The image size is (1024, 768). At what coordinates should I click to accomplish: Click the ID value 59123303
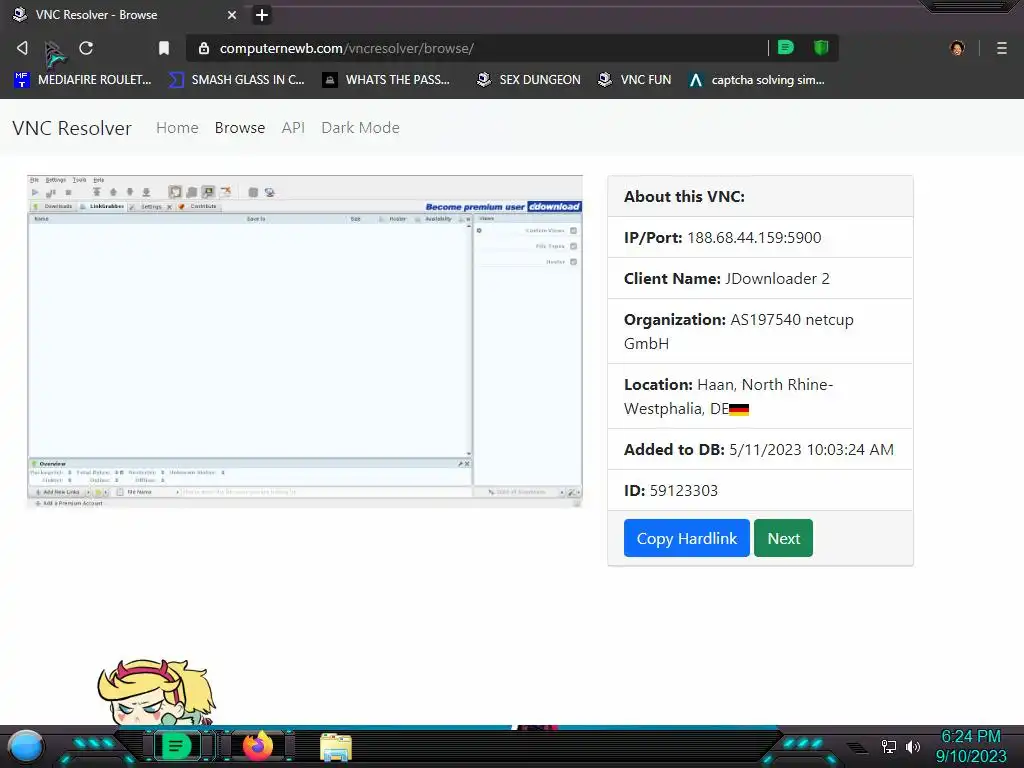tap(684, 491)
